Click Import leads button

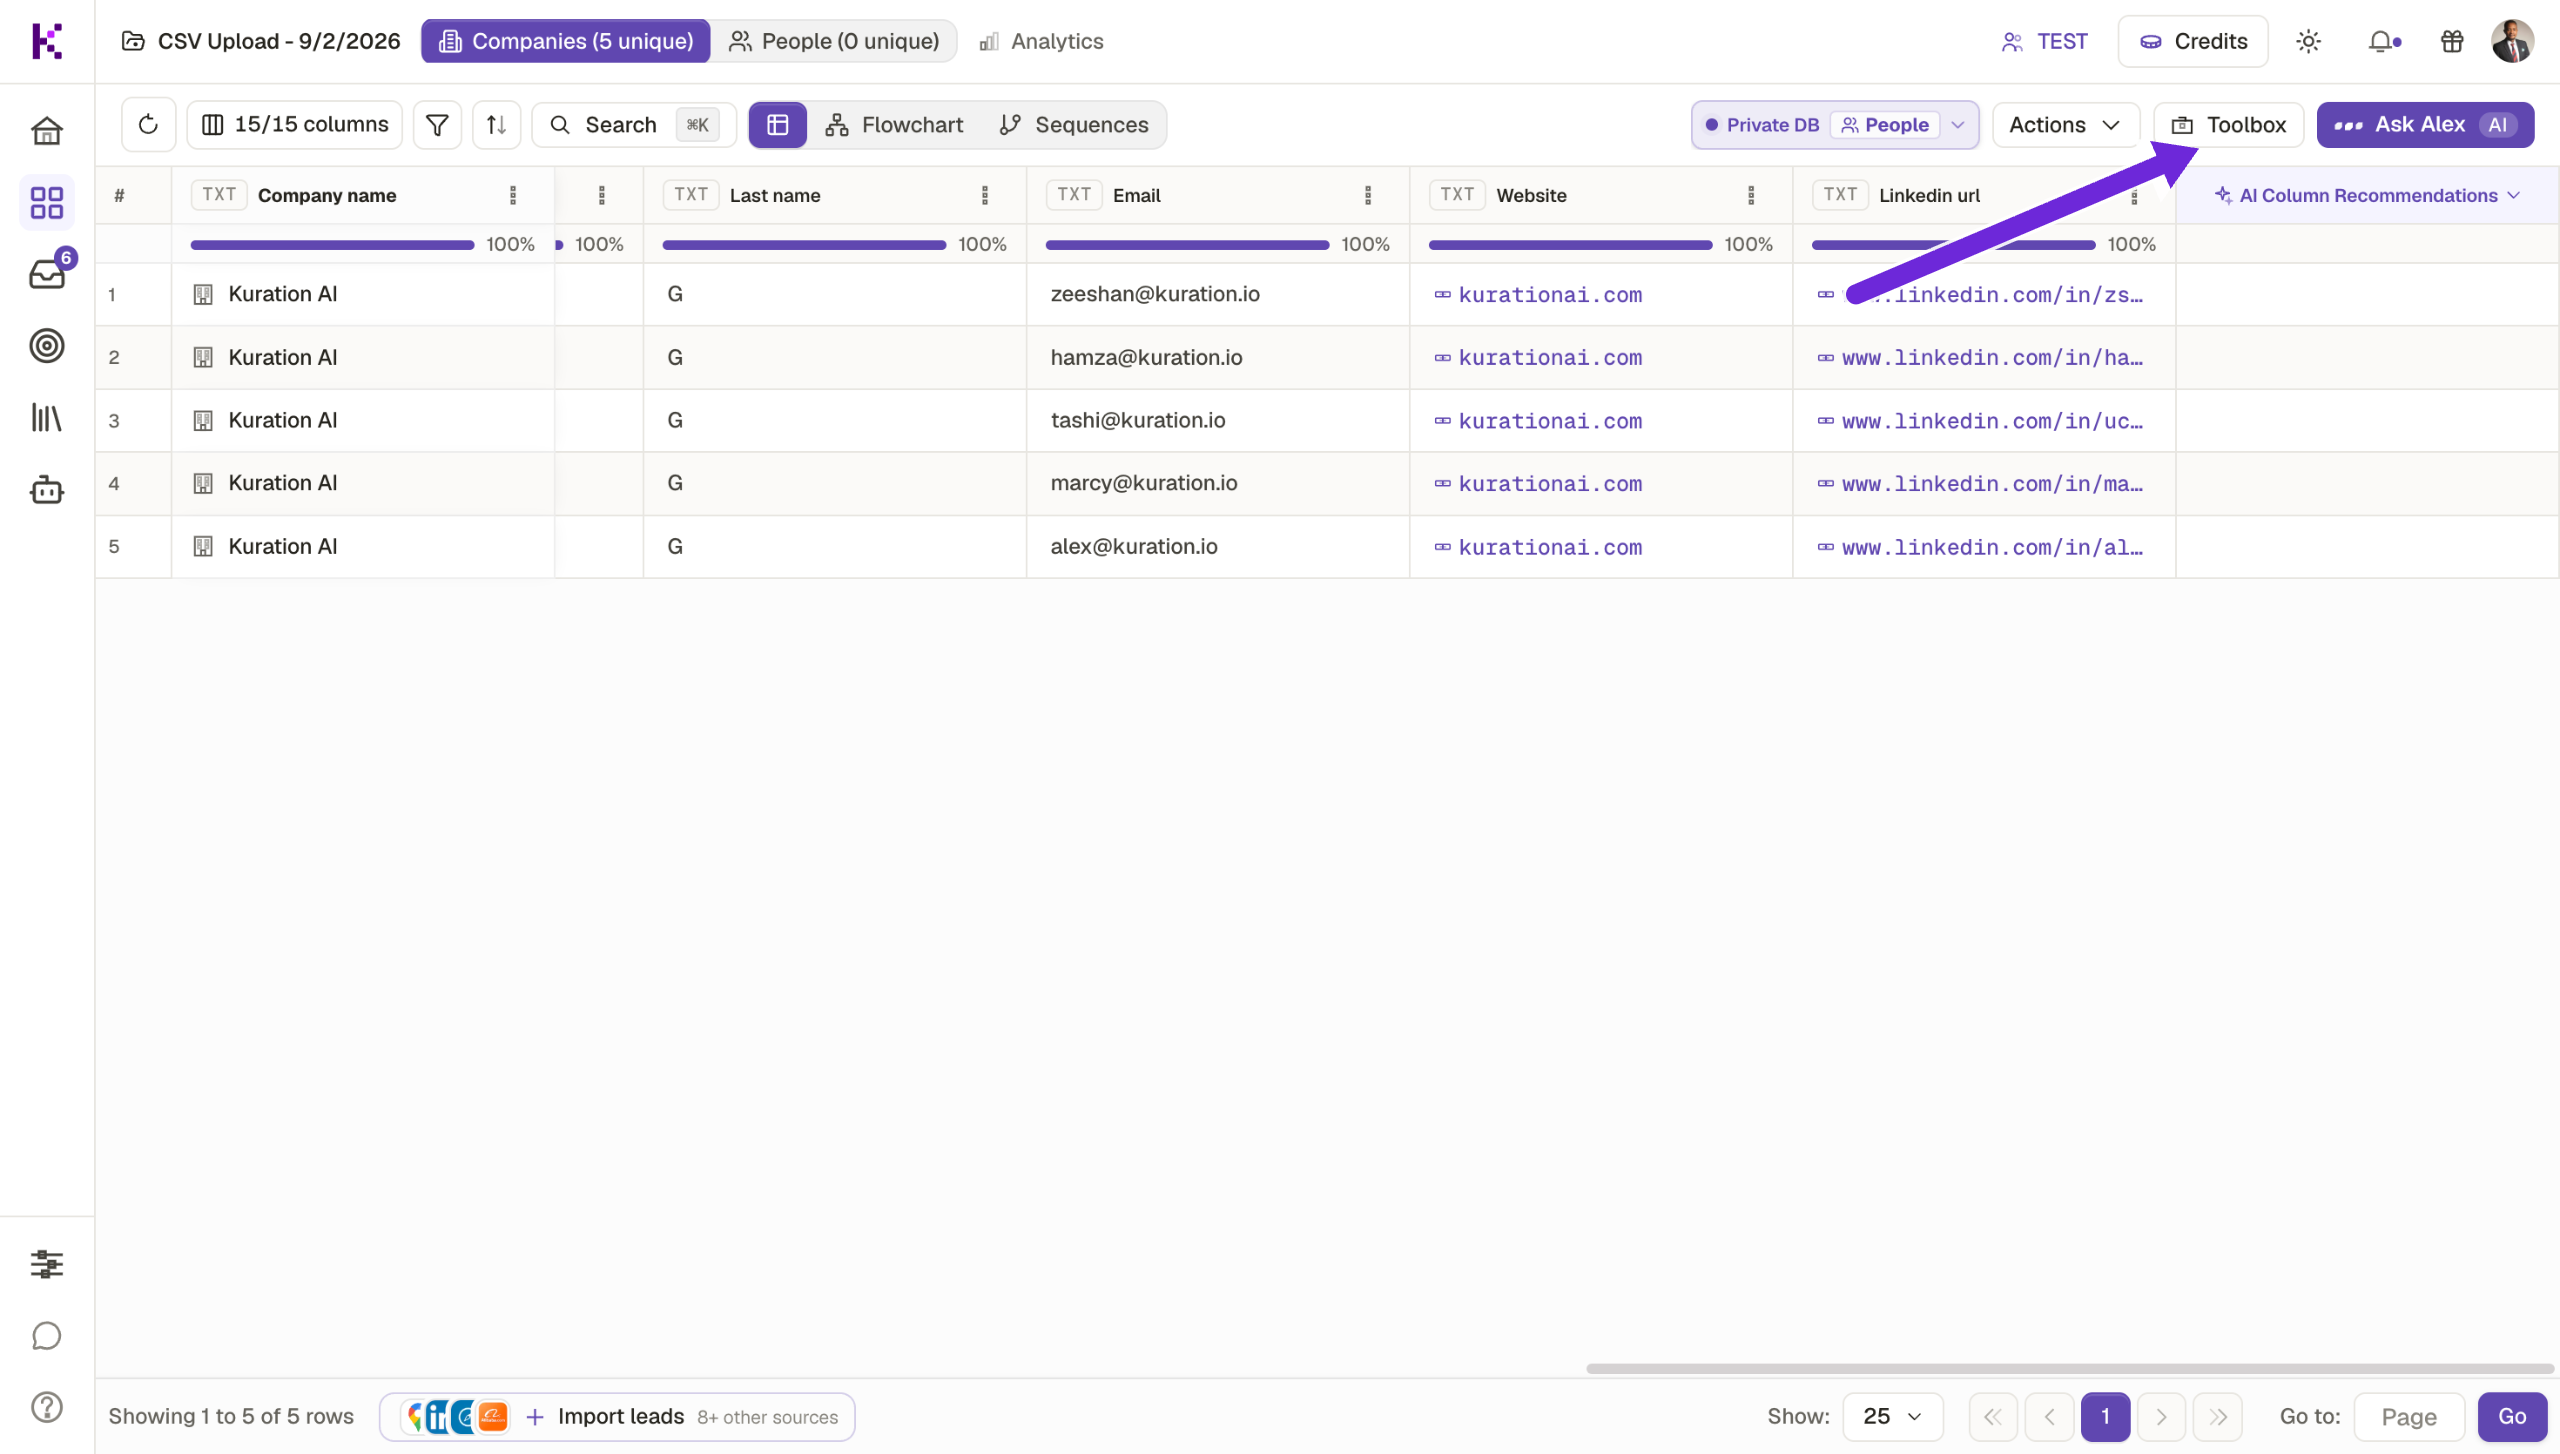click(x=617, y=1417)
